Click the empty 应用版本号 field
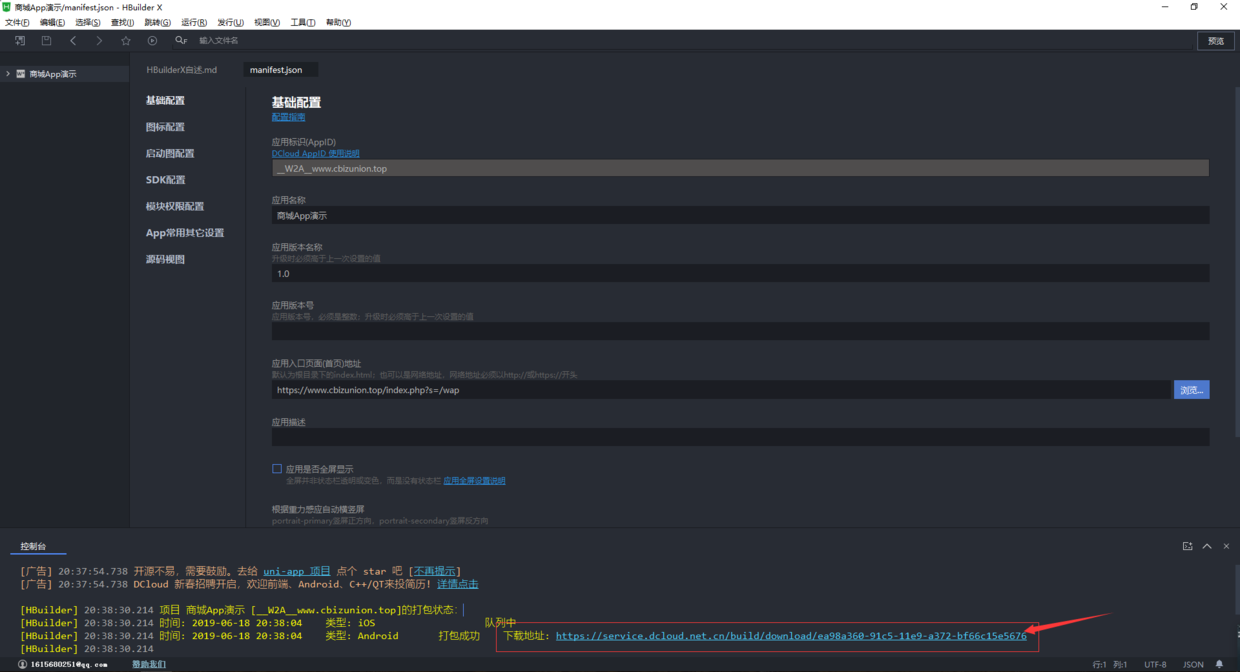The height and width of the screenshot is (672, 1240). (x=740, y=331)
